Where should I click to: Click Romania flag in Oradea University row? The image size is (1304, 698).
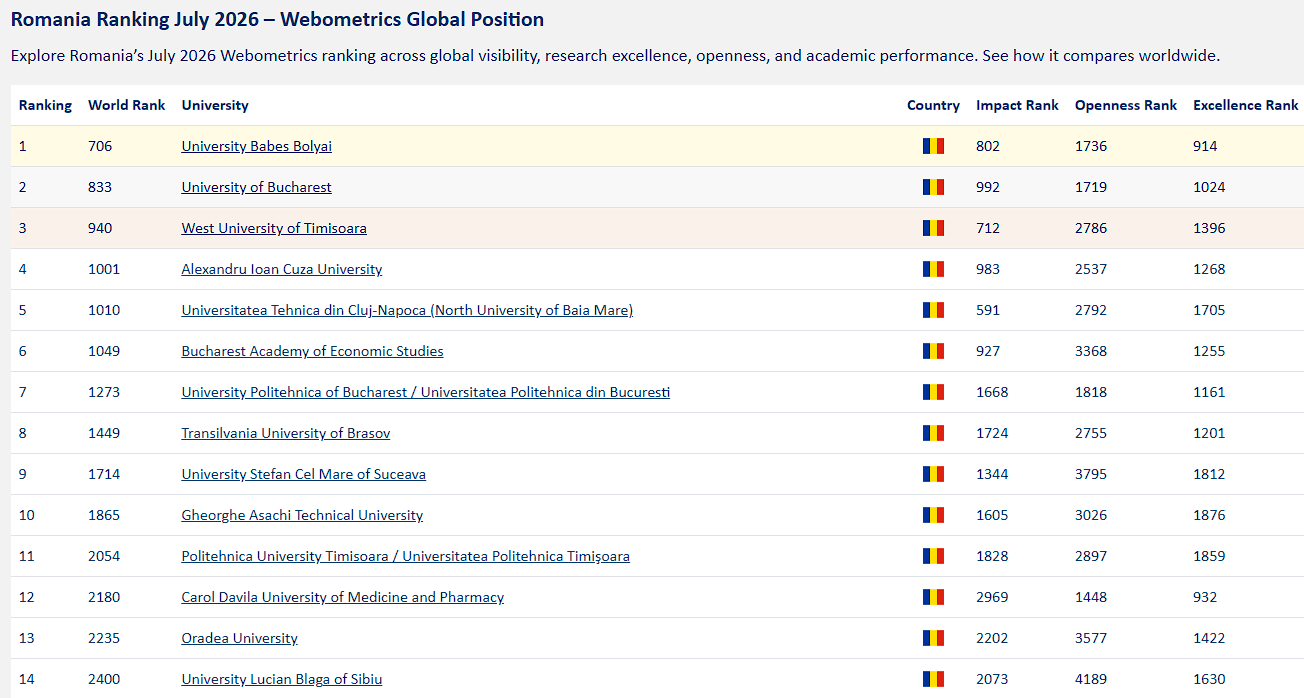click(933, 638)
